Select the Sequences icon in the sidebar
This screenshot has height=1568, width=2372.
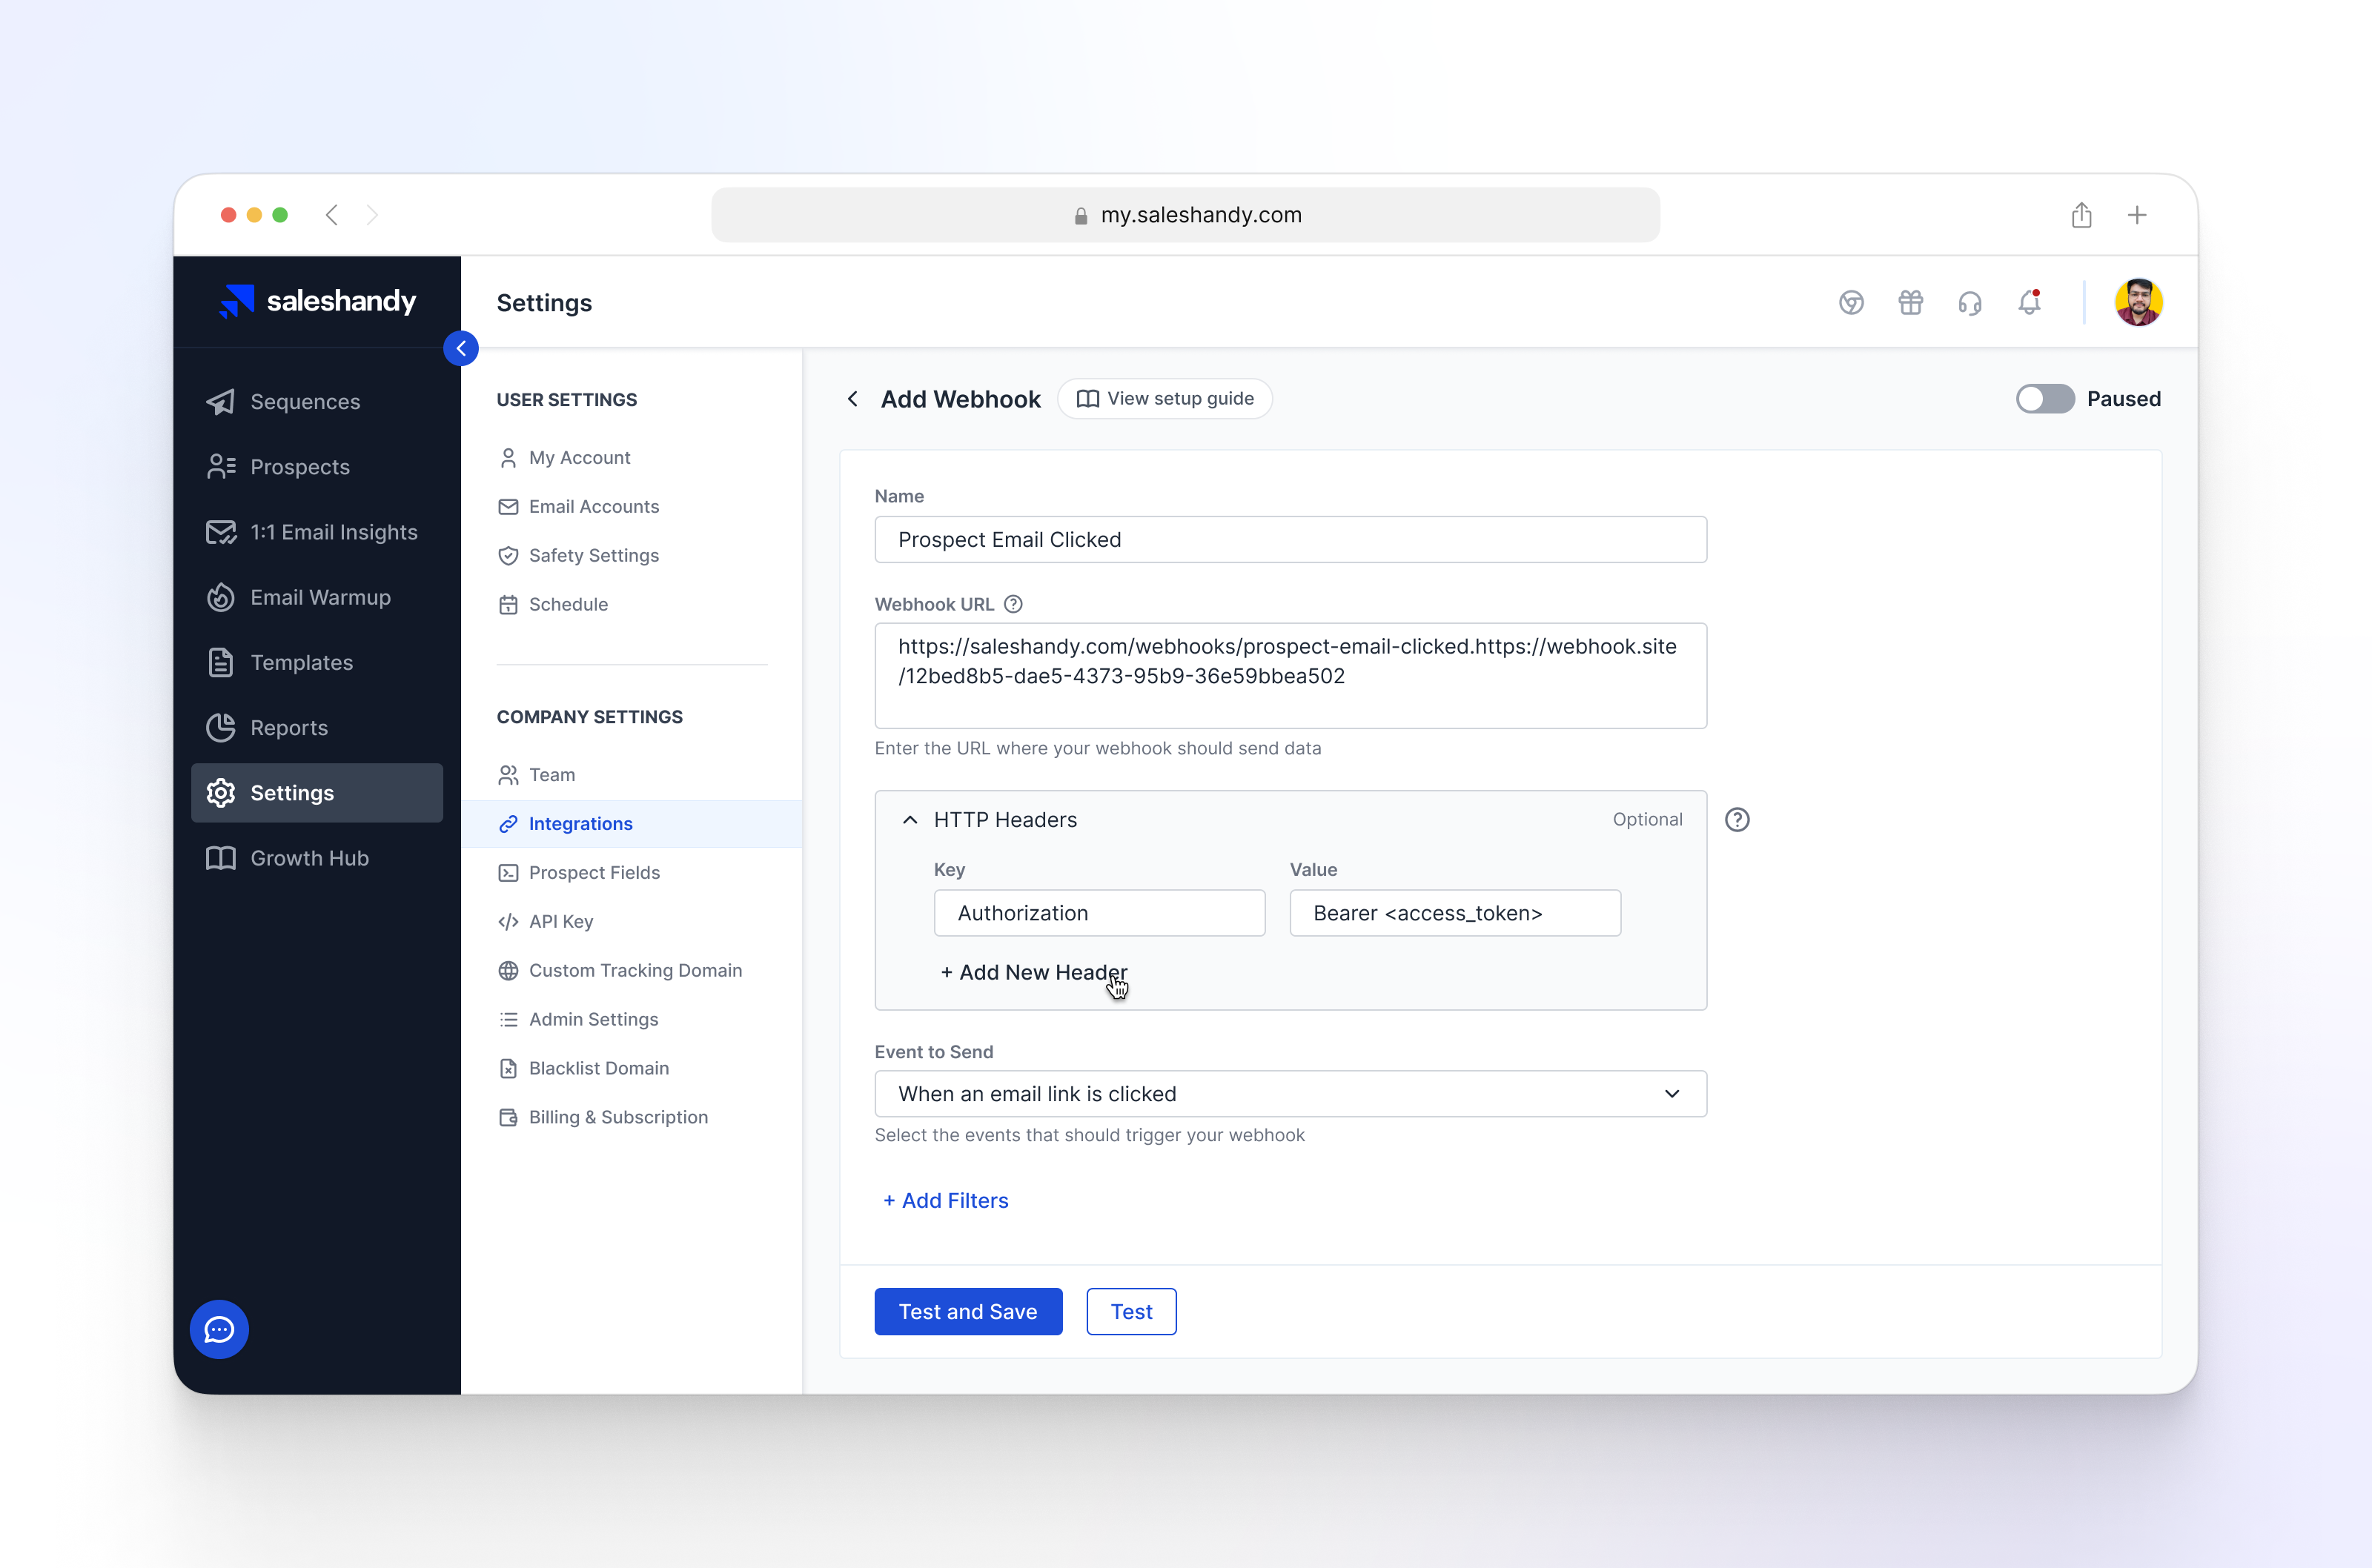click(221, 401)
